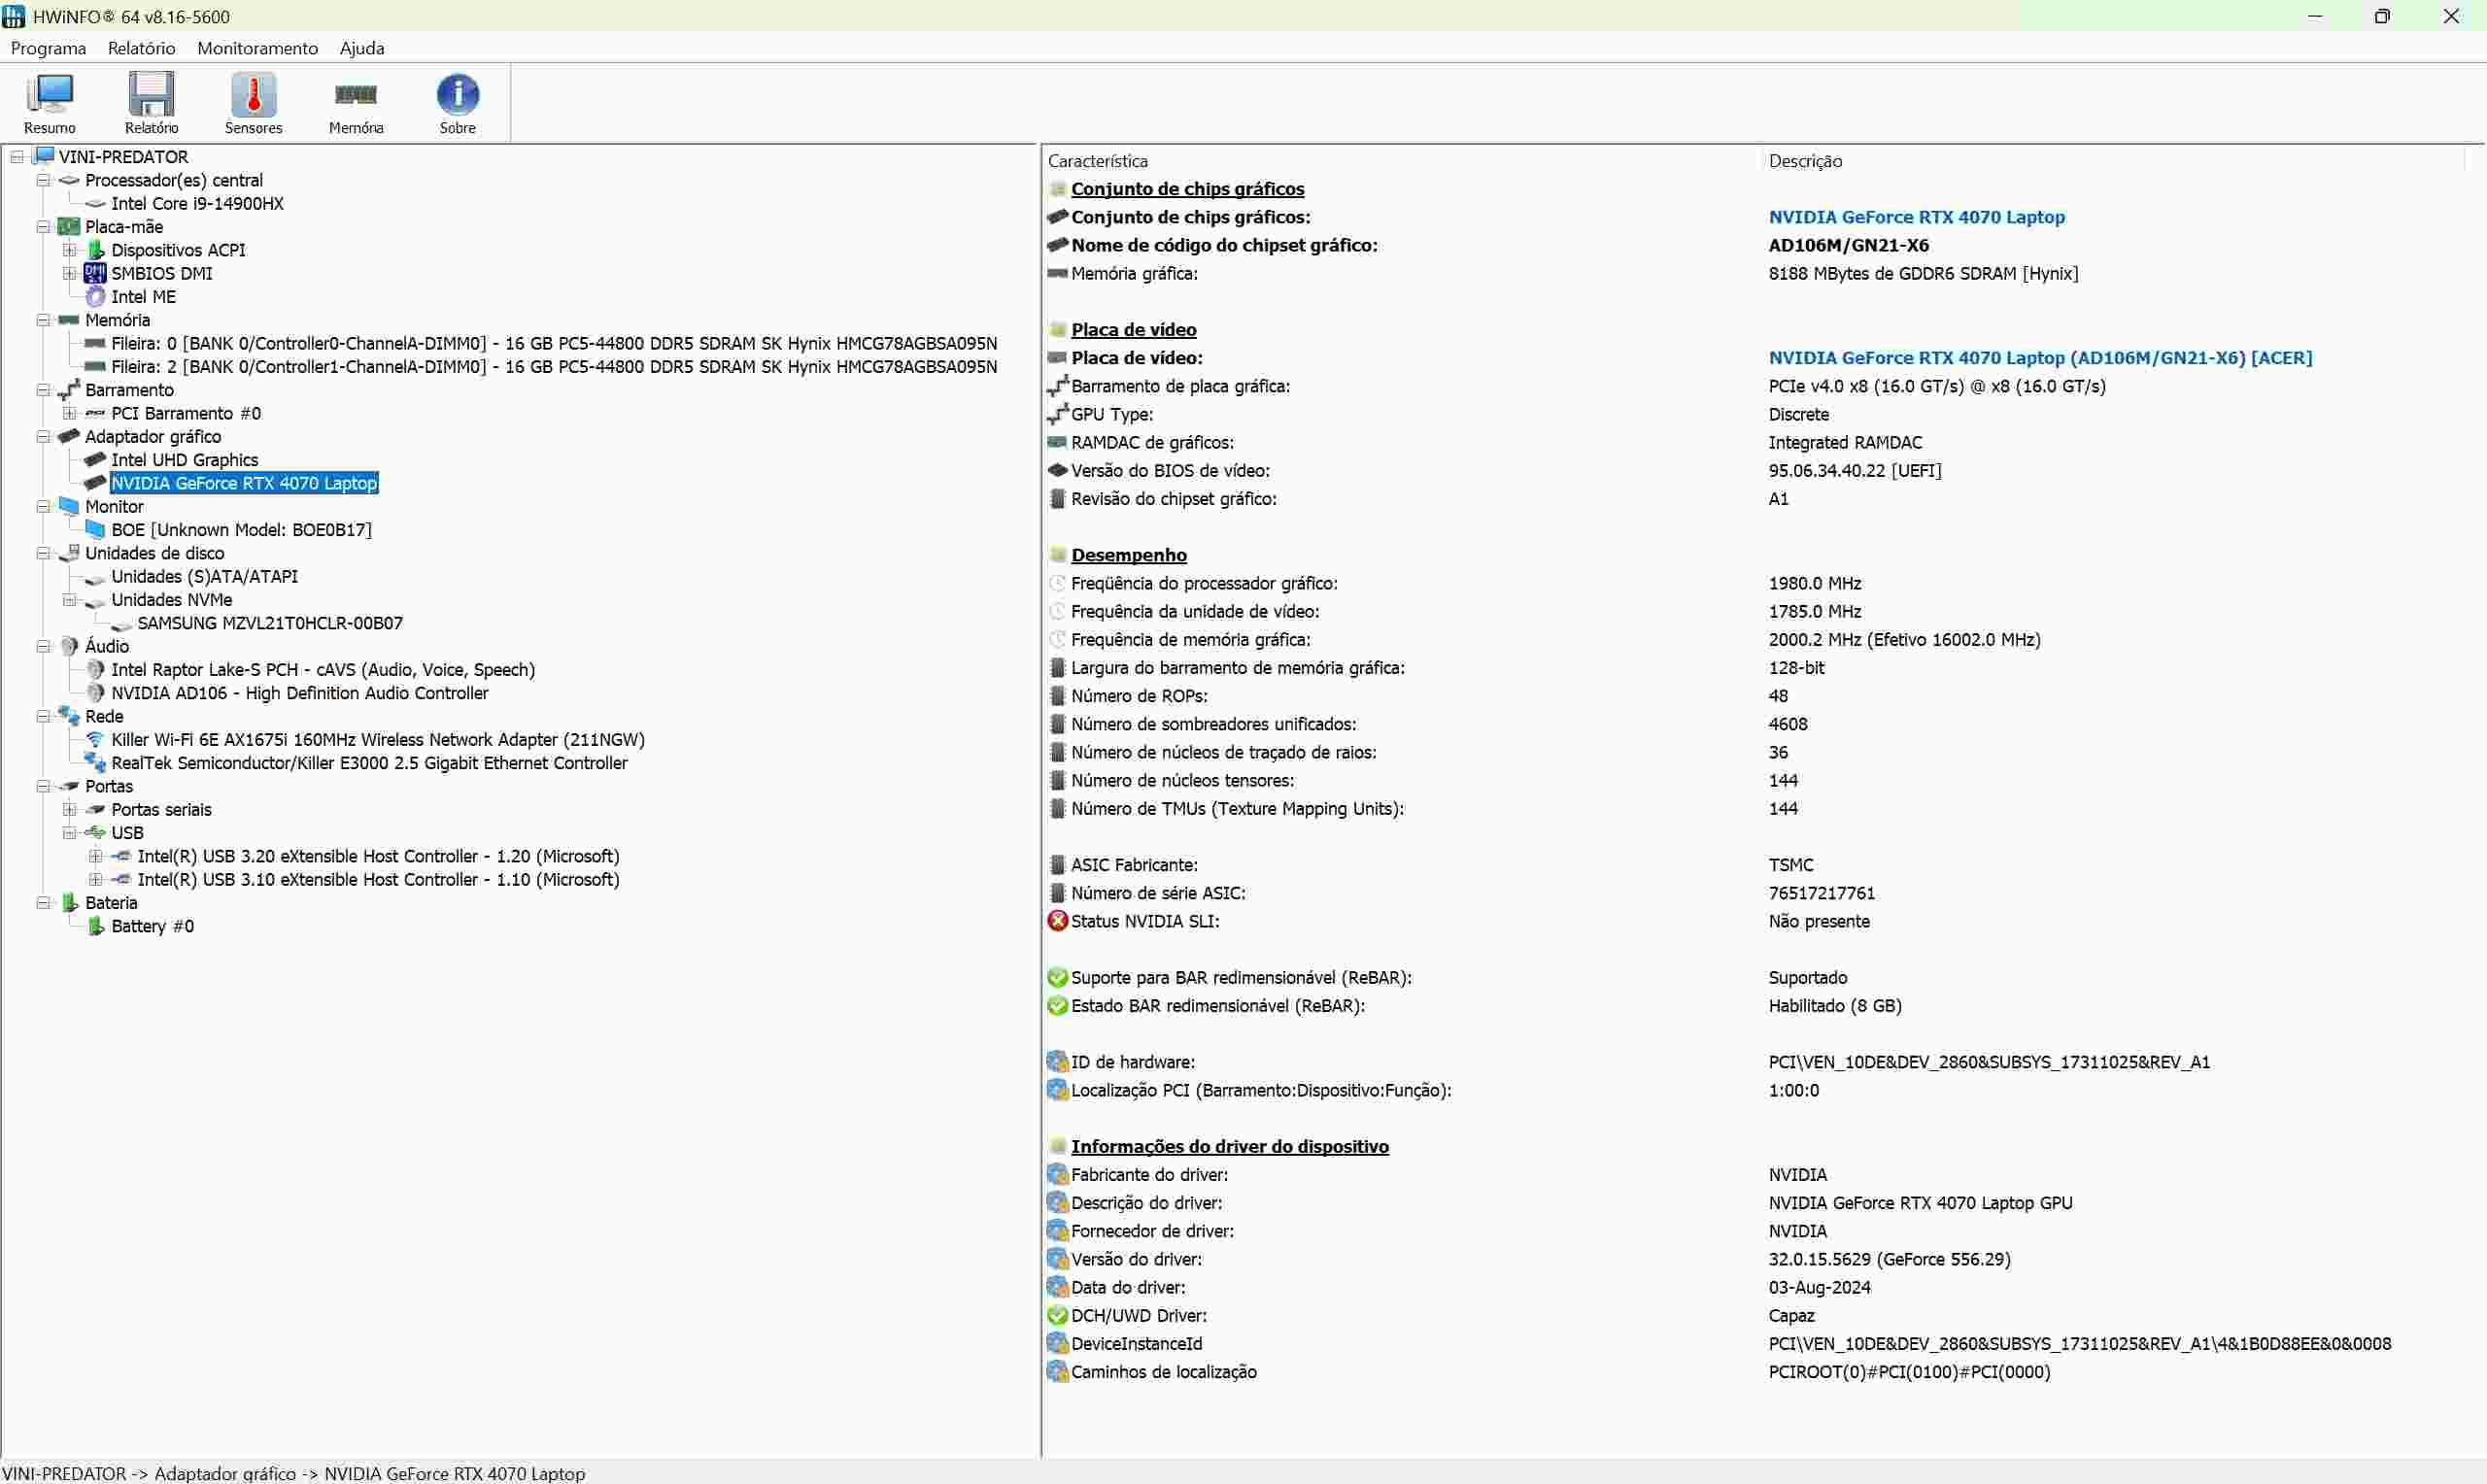This screenshot has height=1484, width=2487.
Task: Click the USB connector tree icon
Action: click(95, 832)
